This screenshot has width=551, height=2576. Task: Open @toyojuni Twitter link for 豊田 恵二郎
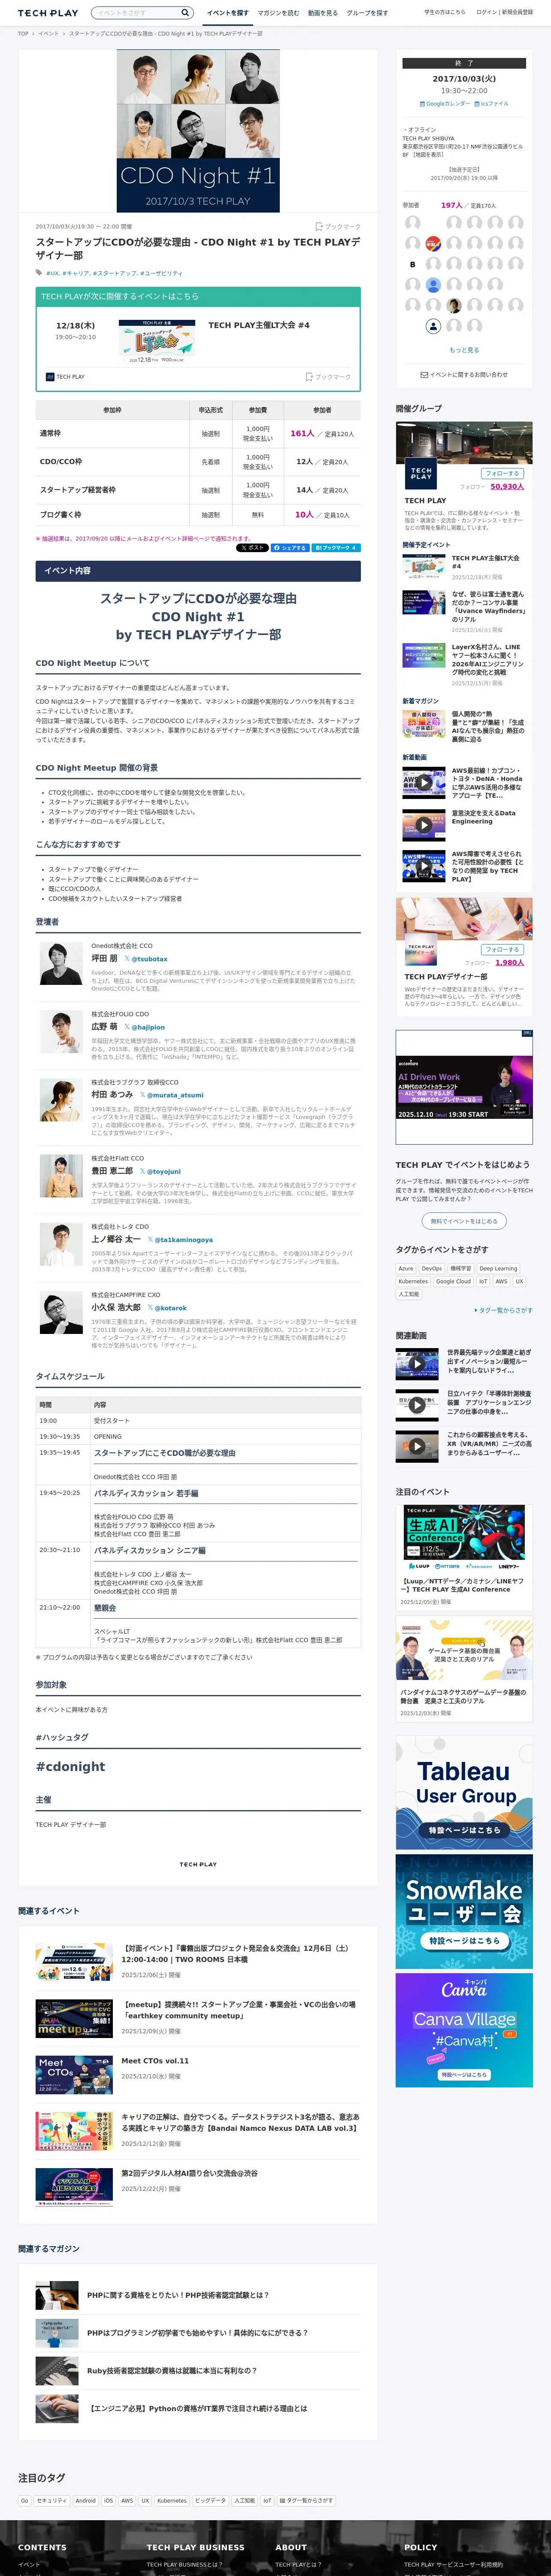point(160,1171)
